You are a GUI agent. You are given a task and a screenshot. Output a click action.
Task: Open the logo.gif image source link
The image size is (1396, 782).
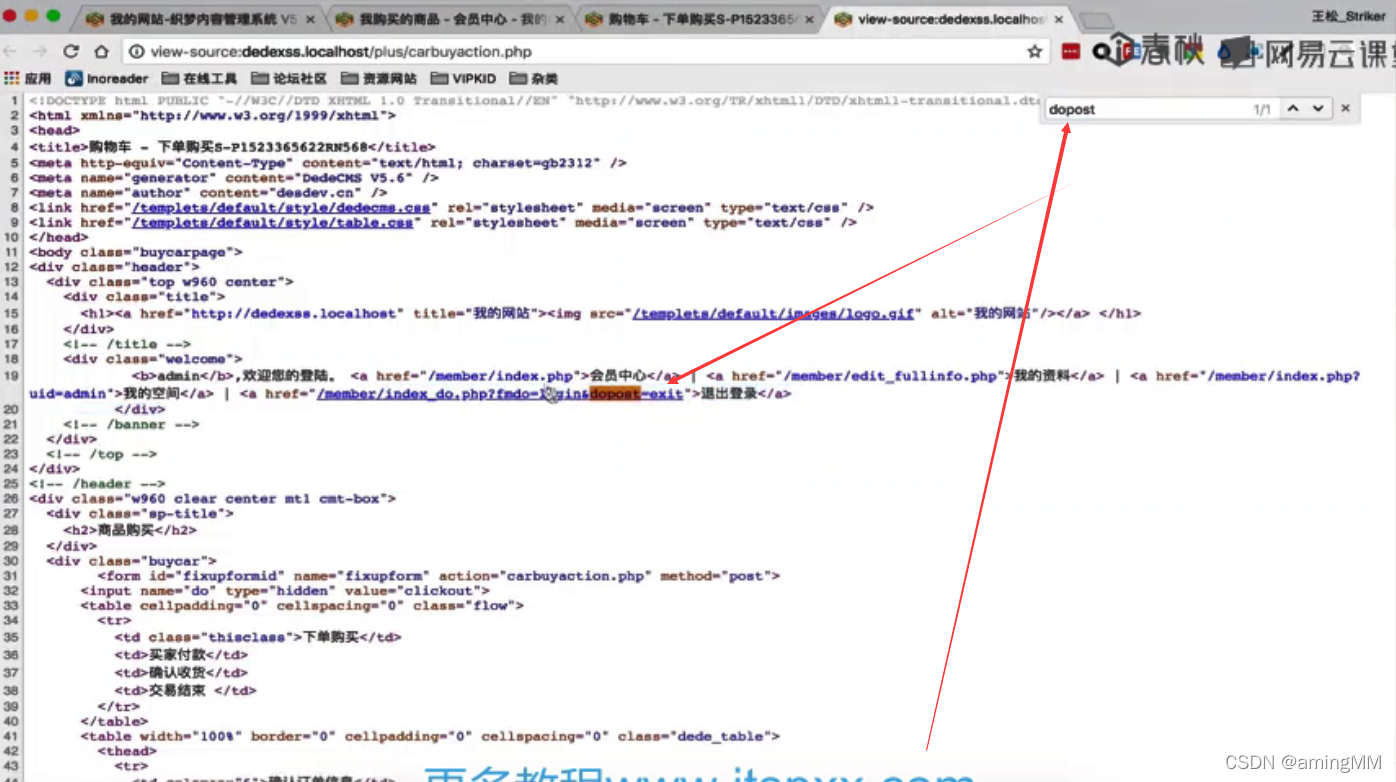pos(773,313)
